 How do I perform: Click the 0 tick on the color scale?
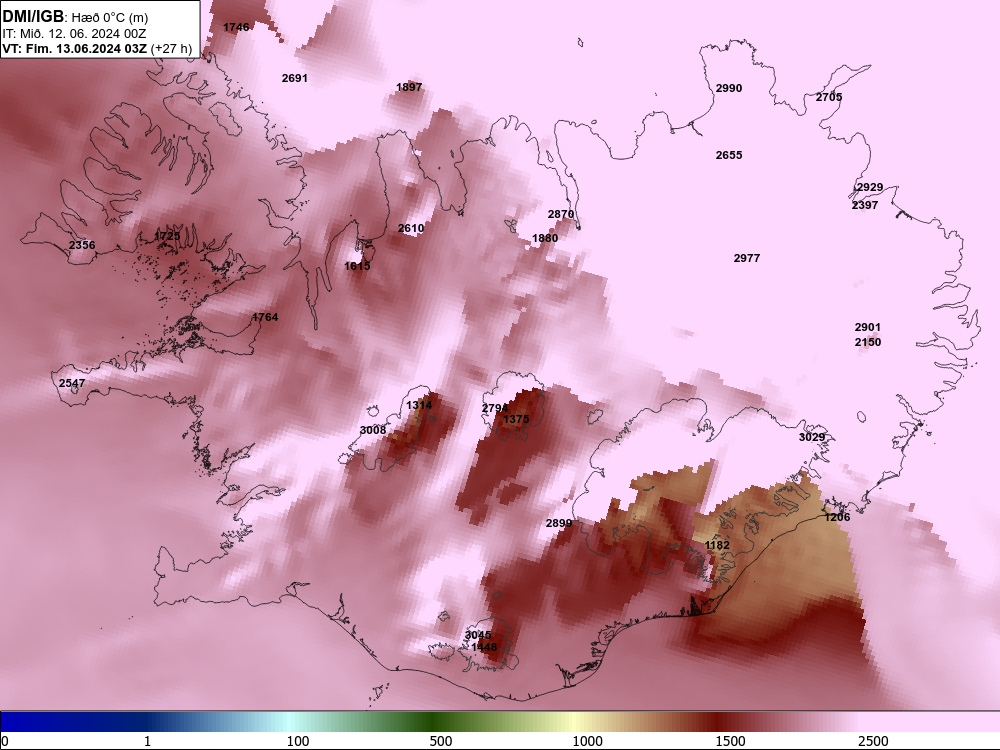click(x=5, y=741)
